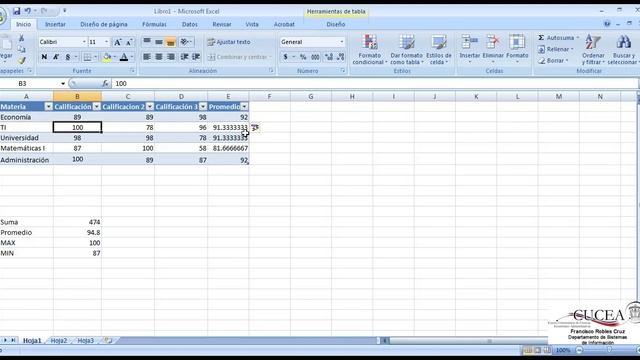This screenshot has height=360, width=640.
Task: Open the Materia column filter dropdown
Action: [49, 107]
